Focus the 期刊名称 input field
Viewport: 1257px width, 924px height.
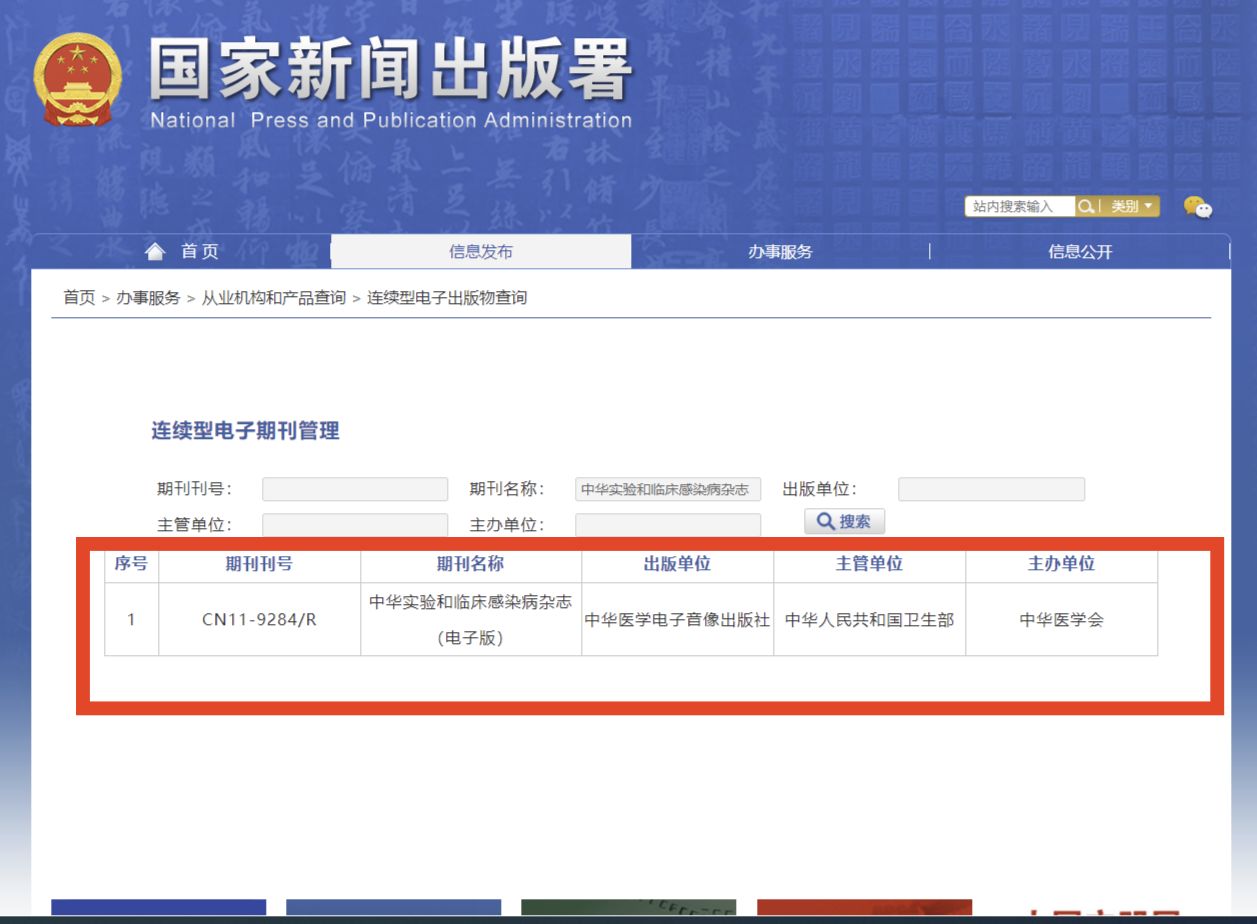668,489
